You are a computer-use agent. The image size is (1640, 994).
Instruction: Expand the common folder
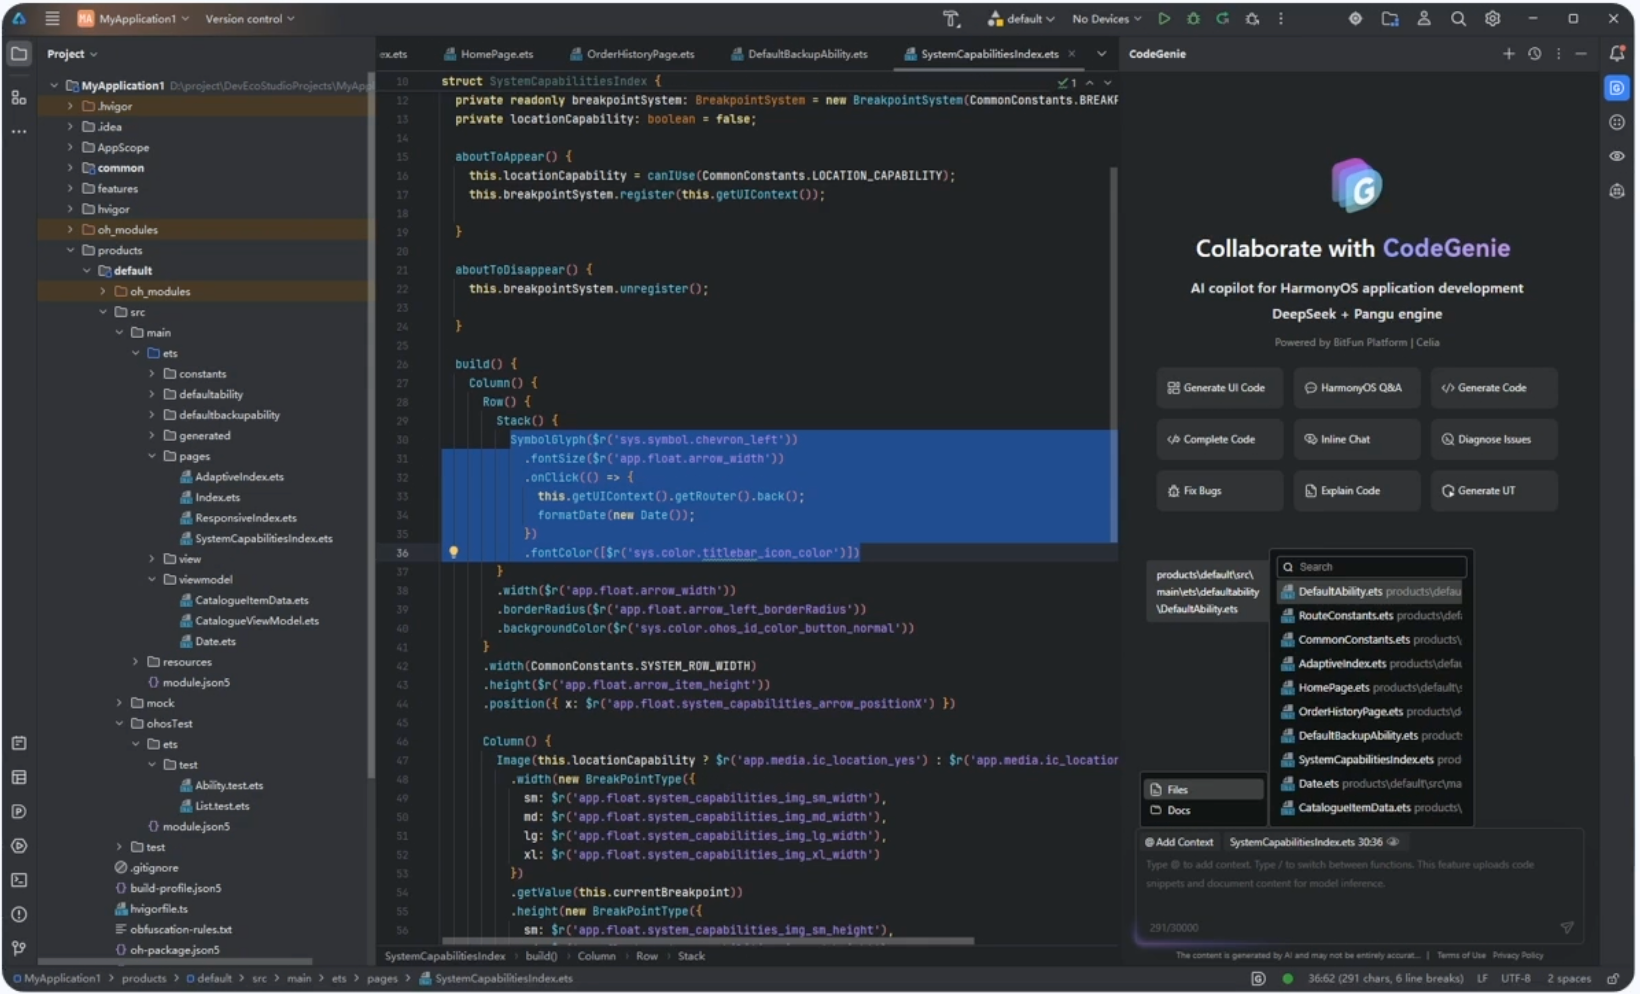(70, 168)
